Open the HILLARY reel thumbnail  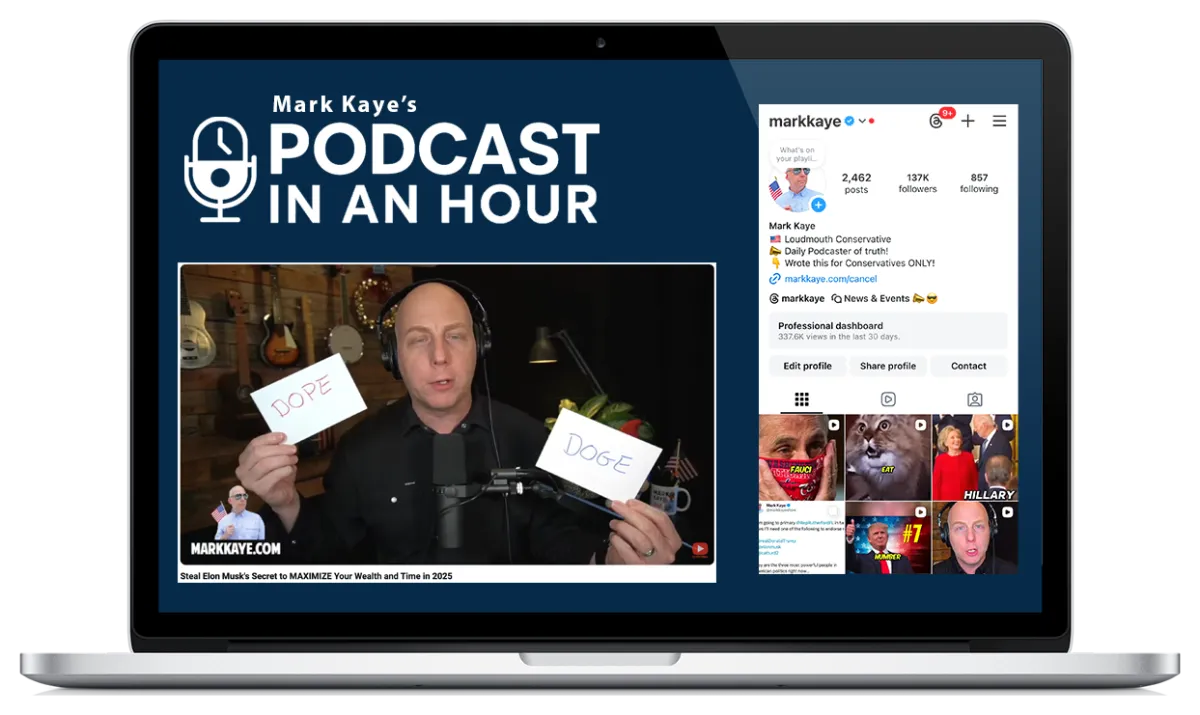[975, 457]
